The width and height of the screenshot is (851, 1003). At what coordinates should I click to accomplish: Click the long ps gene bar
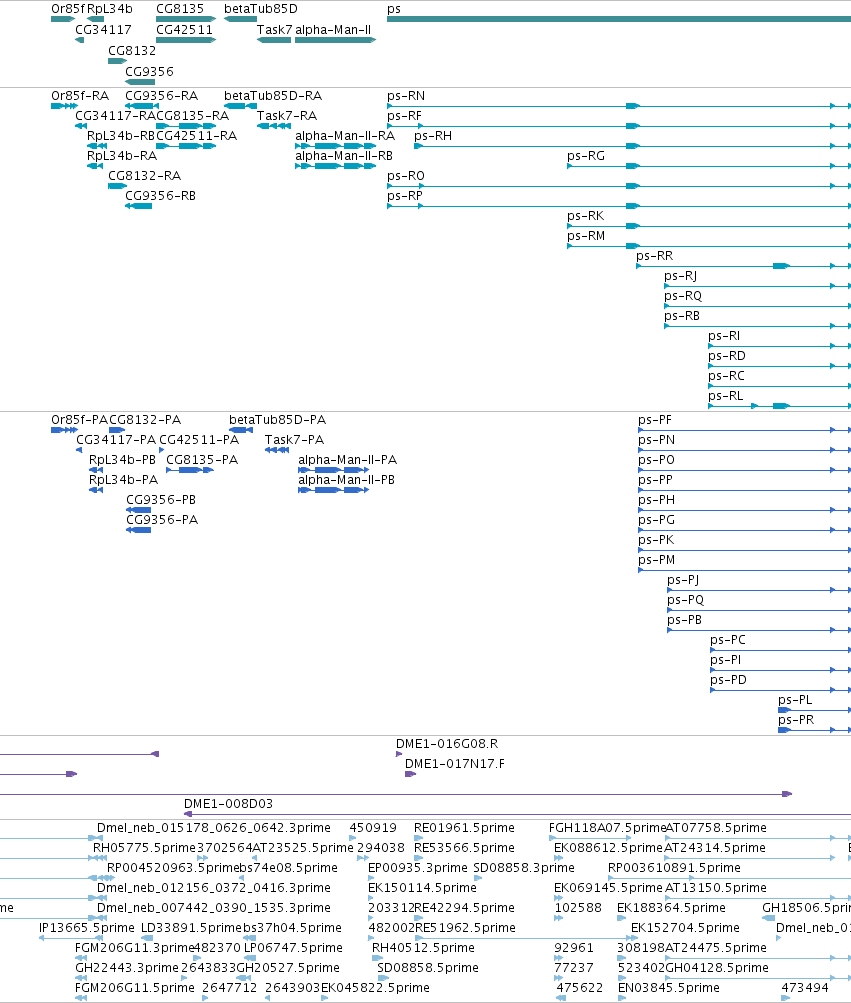[619, 19]
